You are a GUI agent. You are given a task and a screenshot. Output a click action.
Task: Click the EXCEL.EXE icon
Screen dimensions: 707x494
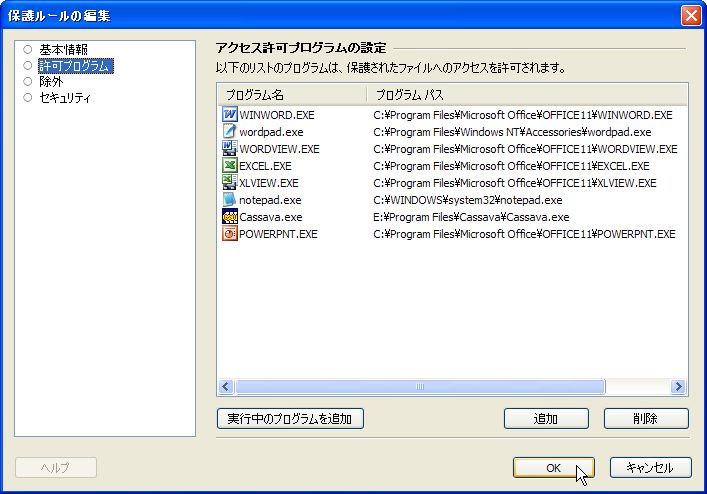point(230,165)
